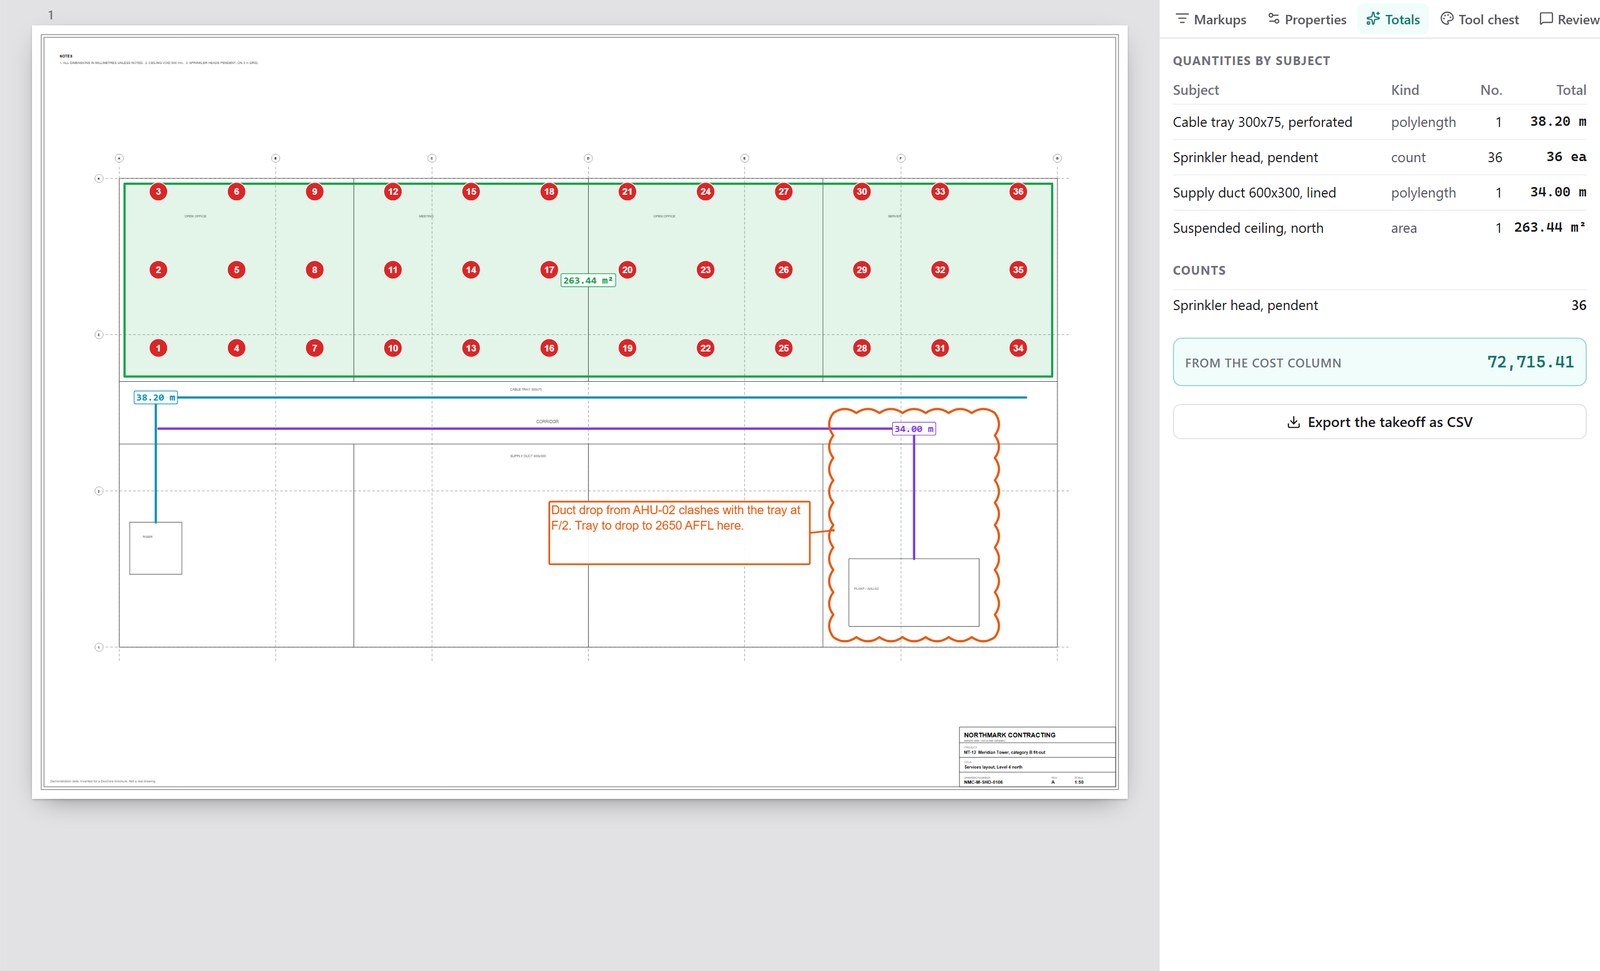Viewport: 1600px width, 971px height.
Task: Click the cost column total 72,715.41
Action: [1530, 362]
